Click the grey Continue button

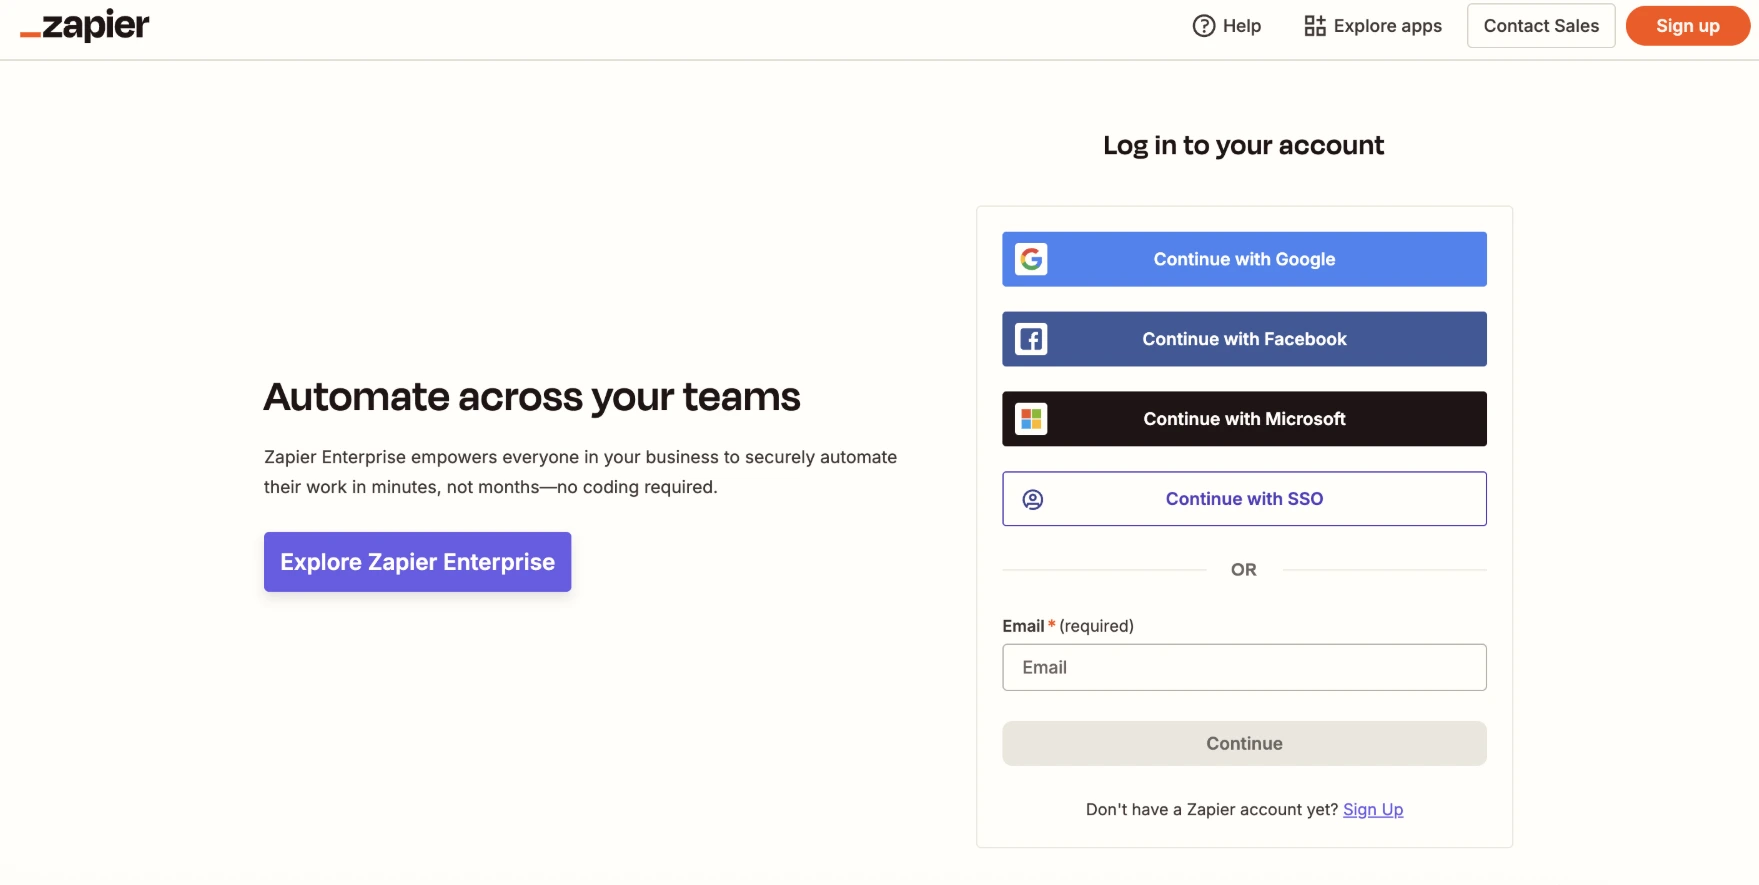1244,743
